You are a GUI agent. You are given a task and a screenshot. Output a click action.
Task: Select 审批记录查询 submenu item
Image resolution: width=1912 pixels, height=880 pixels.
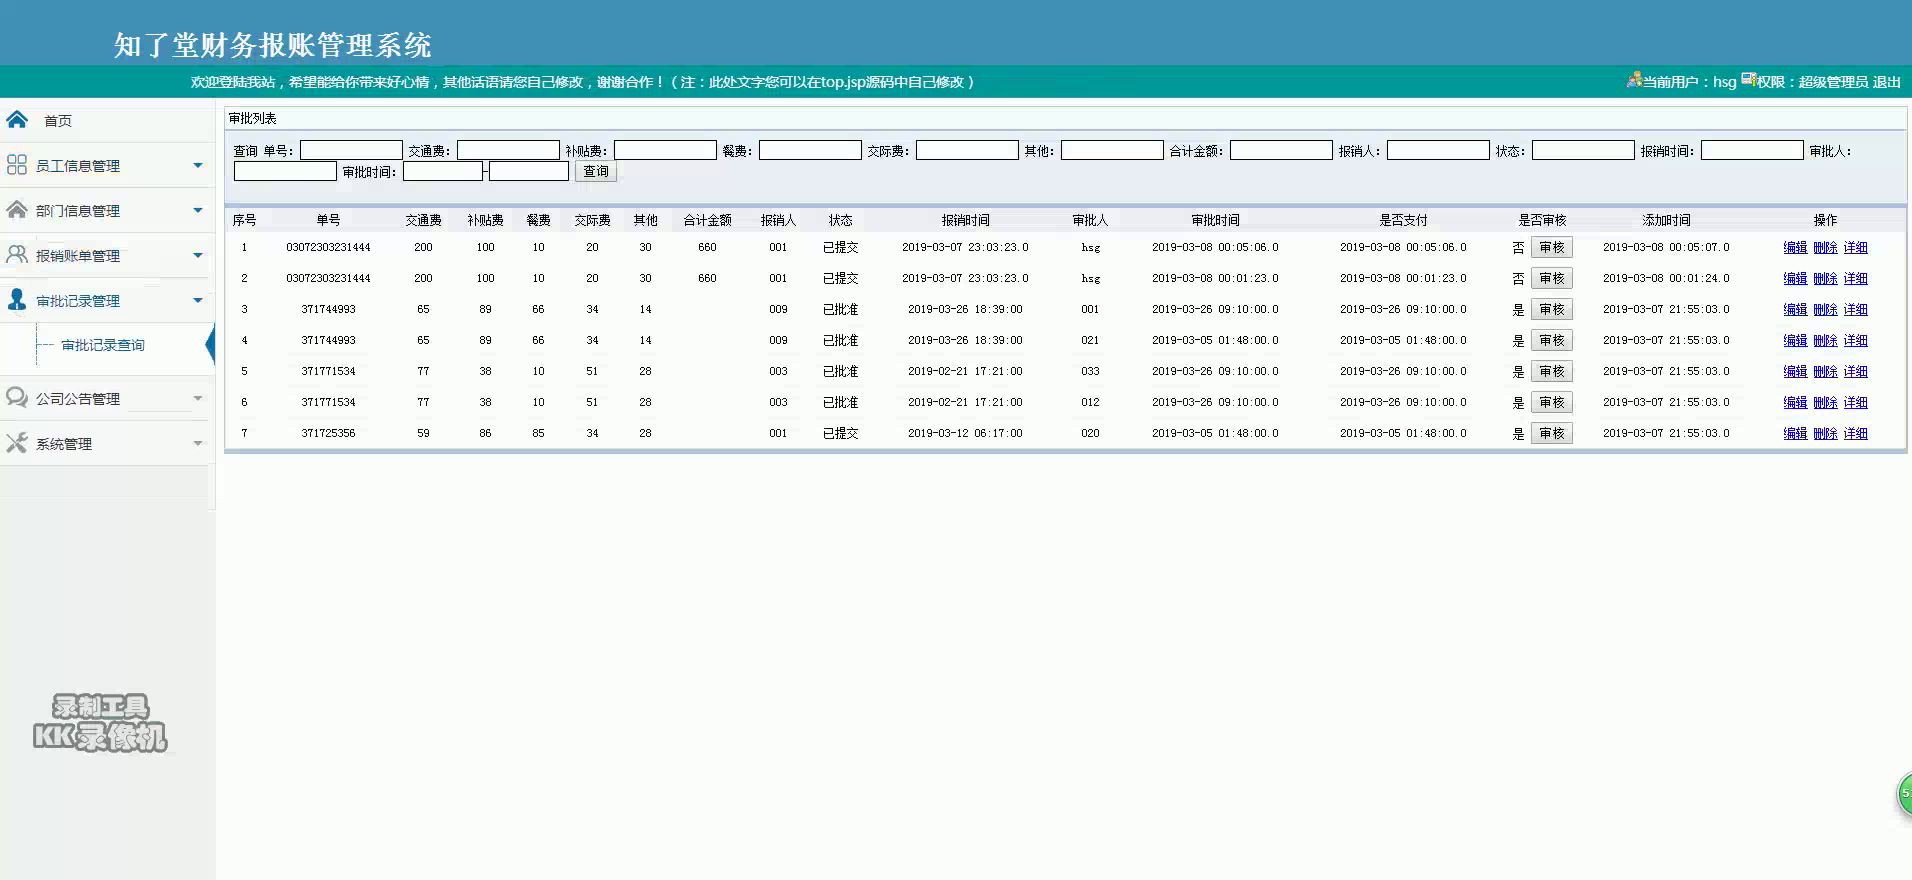(103, 345)
